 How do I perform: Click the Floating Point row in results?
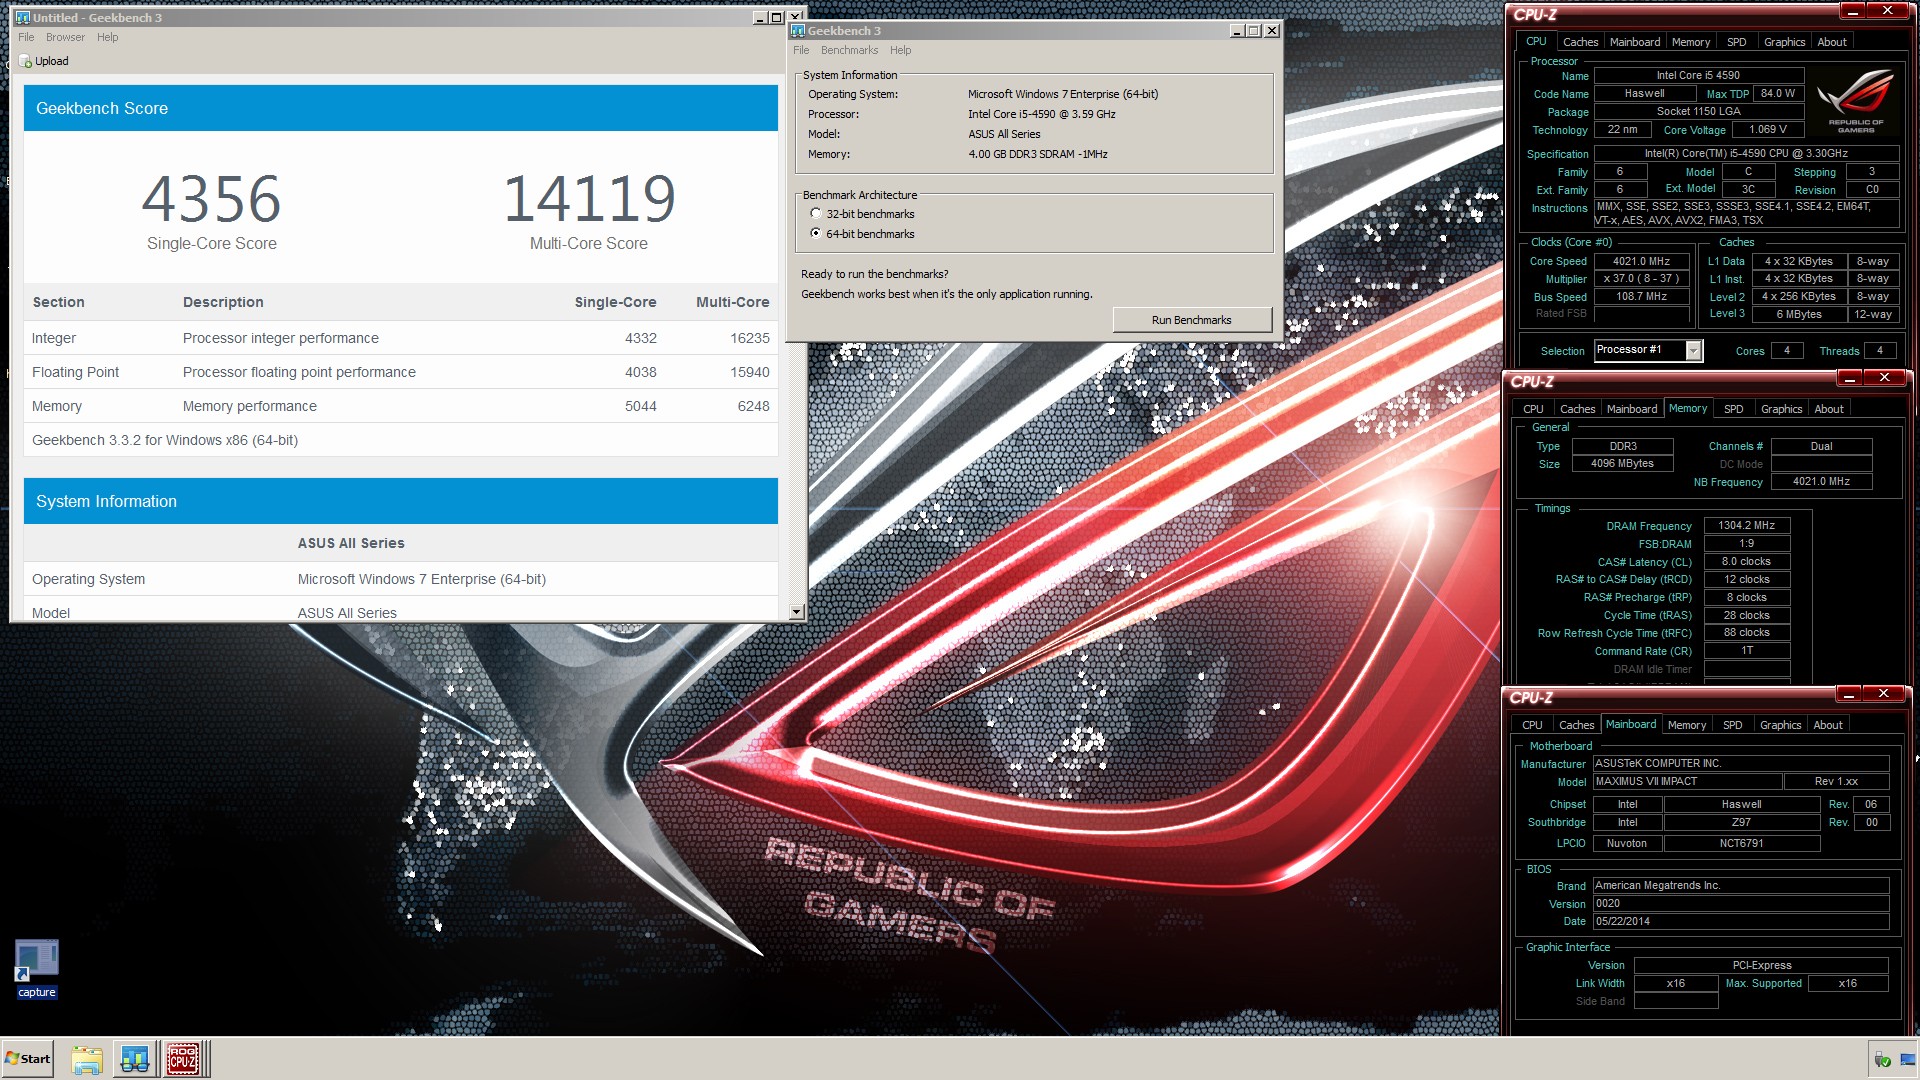click(x=400, y=372)
